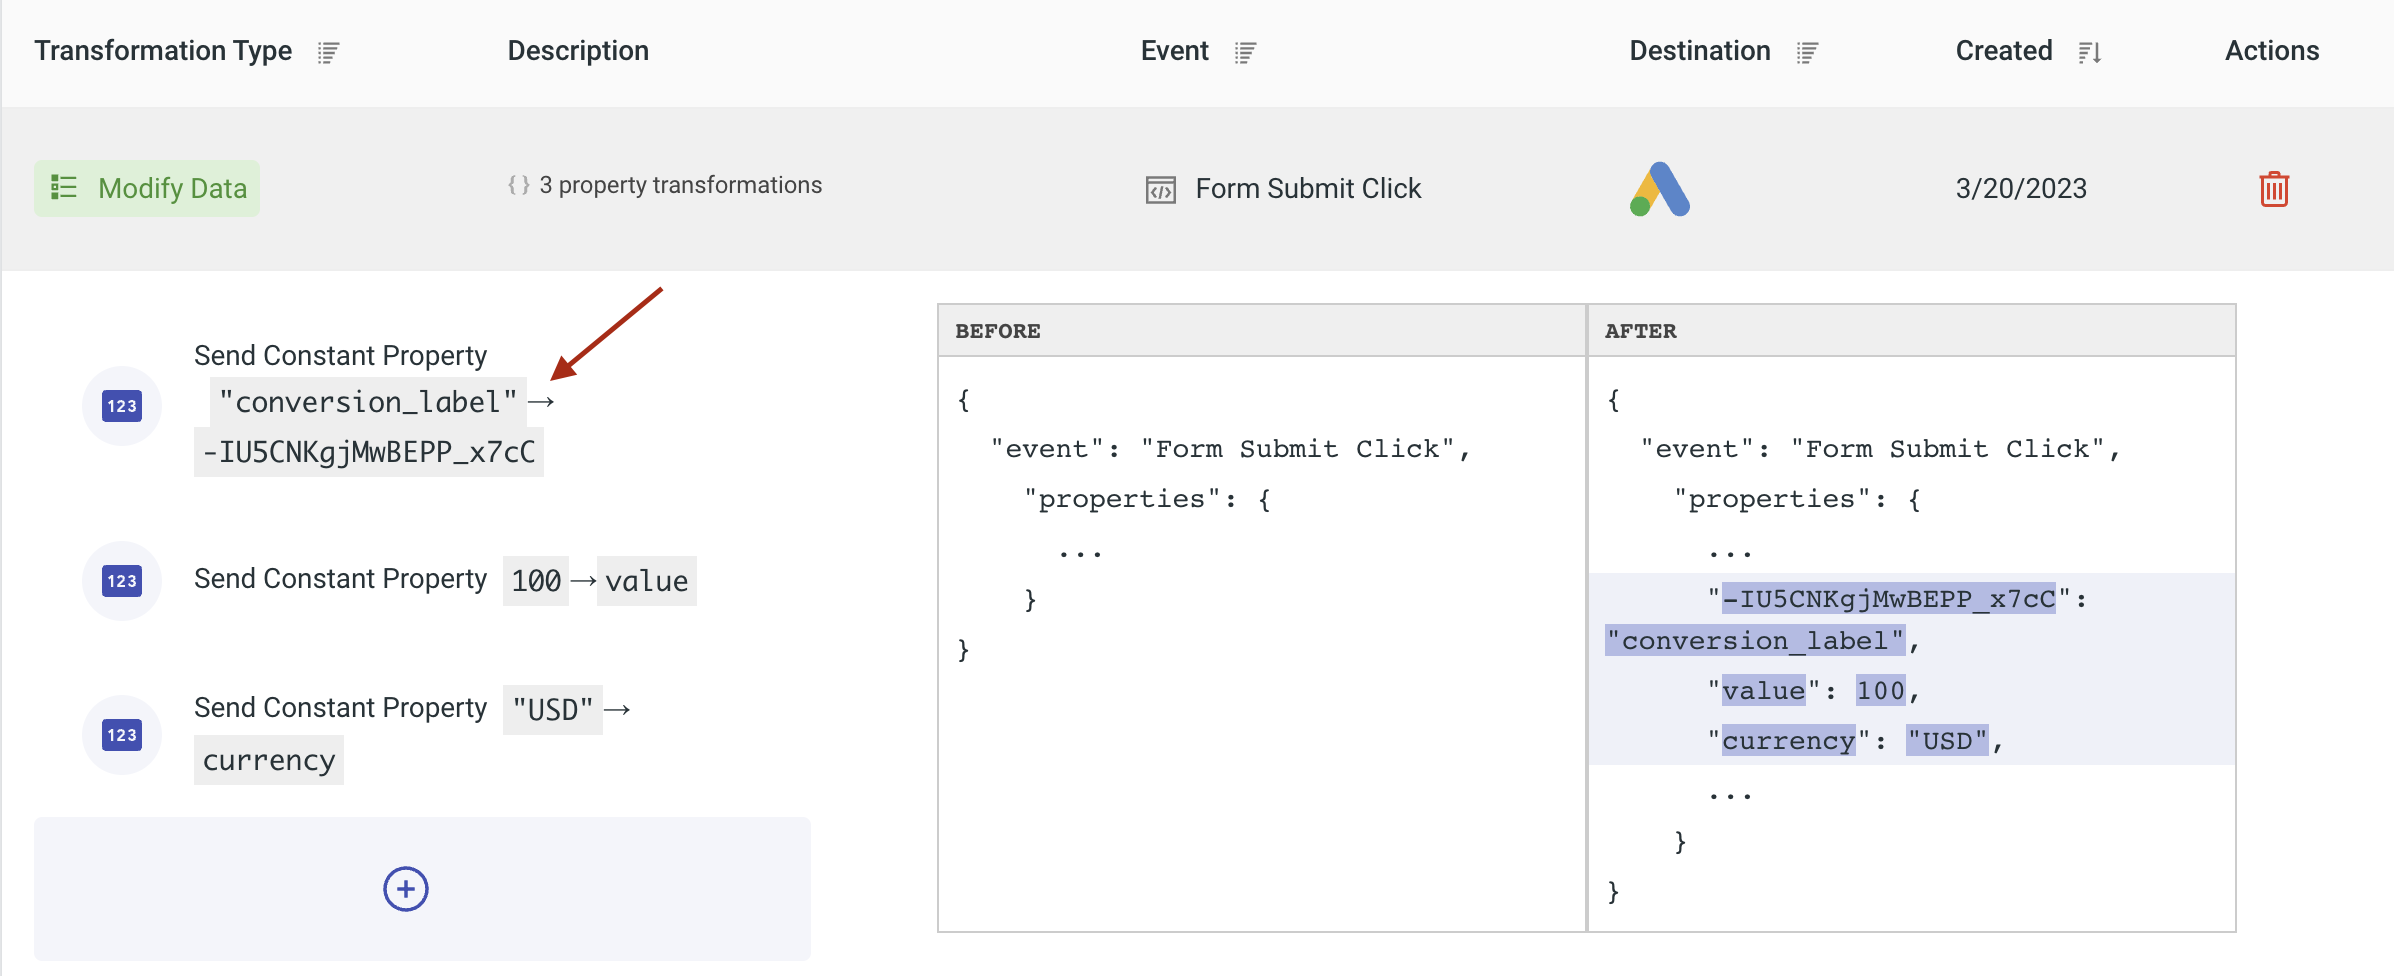2394x976 pixels.
Task: Click the Form Submit Click event icon
Action: [x=1160, y=190]
